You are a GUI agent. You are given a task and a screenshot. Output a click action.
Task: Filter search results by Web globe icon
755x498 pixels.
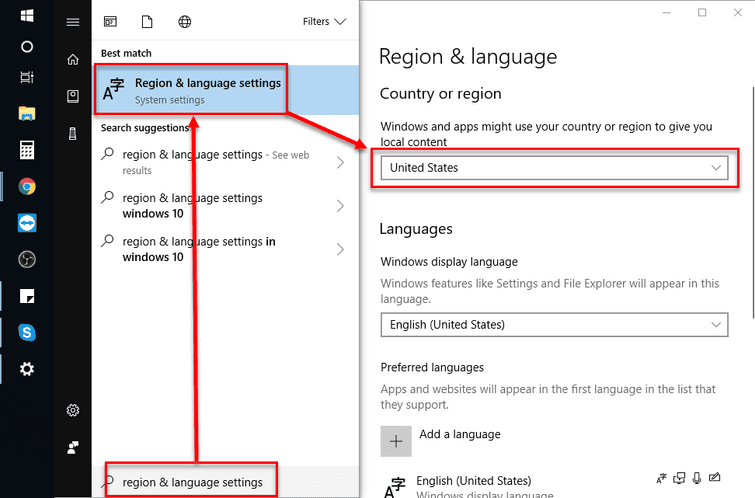click(x=184, y=22)
